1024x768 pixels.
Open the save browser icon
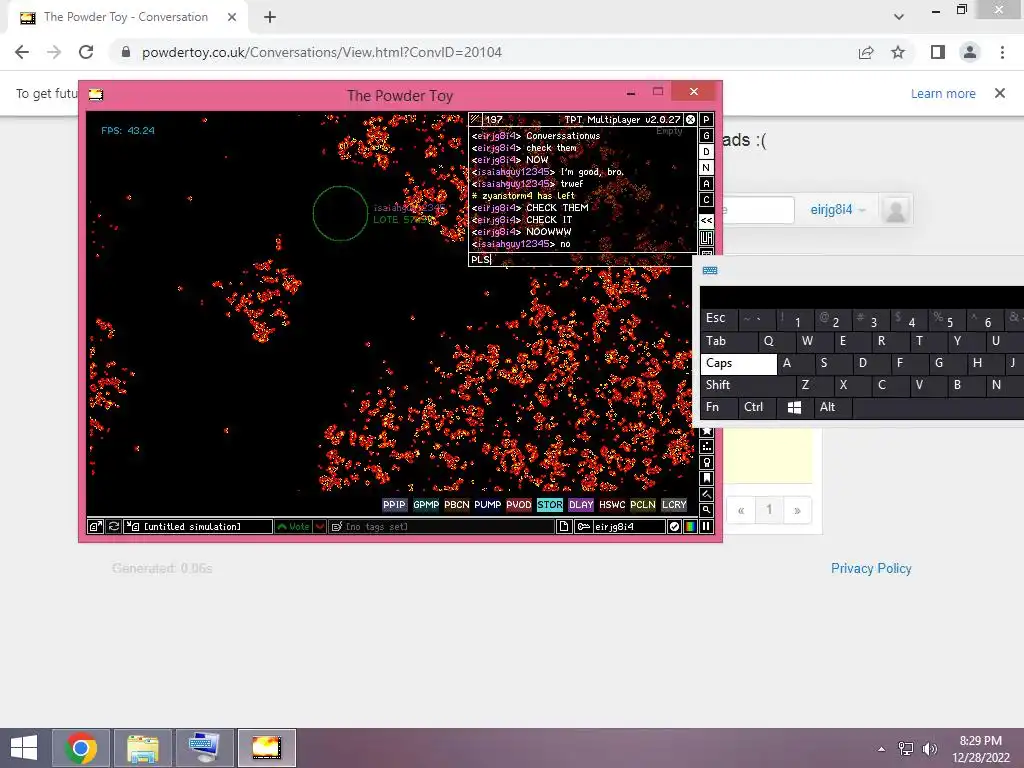point(95,526)
